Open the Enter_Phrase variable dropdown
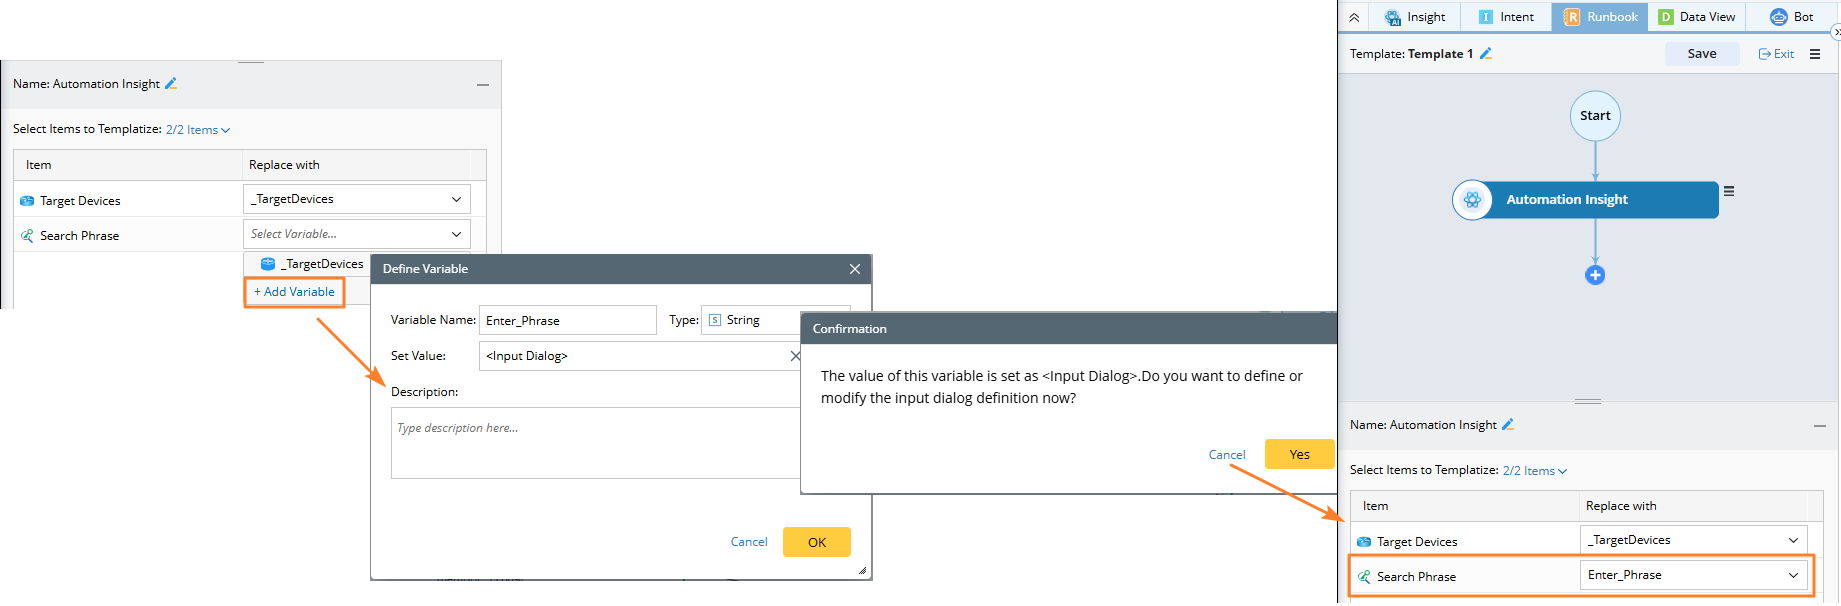Screen dimensions: 1841x606 (1793, 575)
